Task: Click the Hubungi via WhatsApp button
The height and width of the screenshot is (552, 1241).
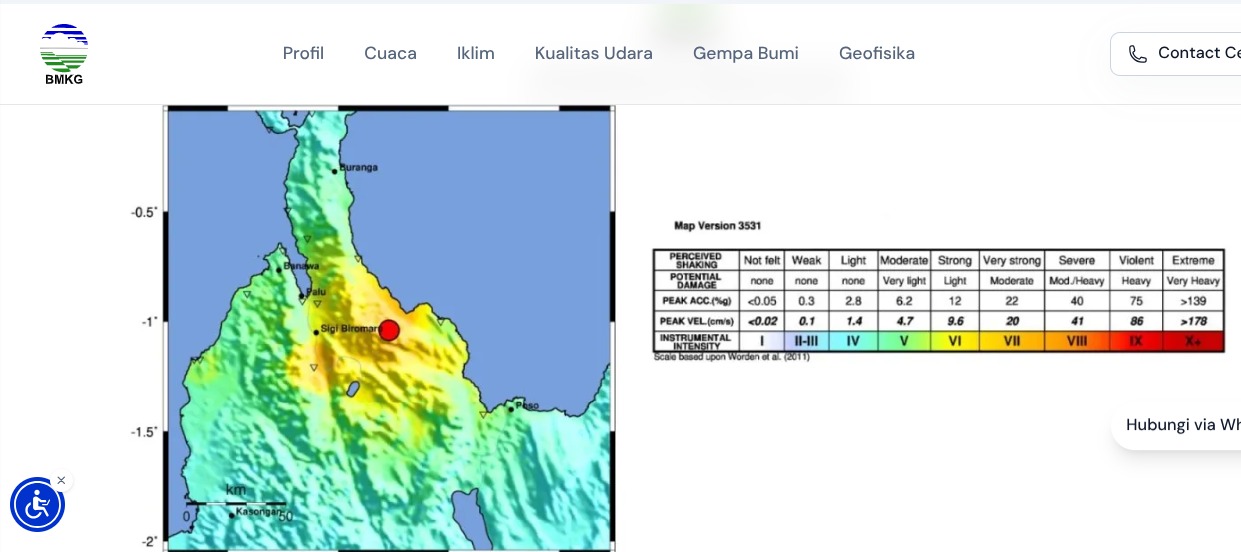Action: pyautogui.click(x=1176, y=425)
